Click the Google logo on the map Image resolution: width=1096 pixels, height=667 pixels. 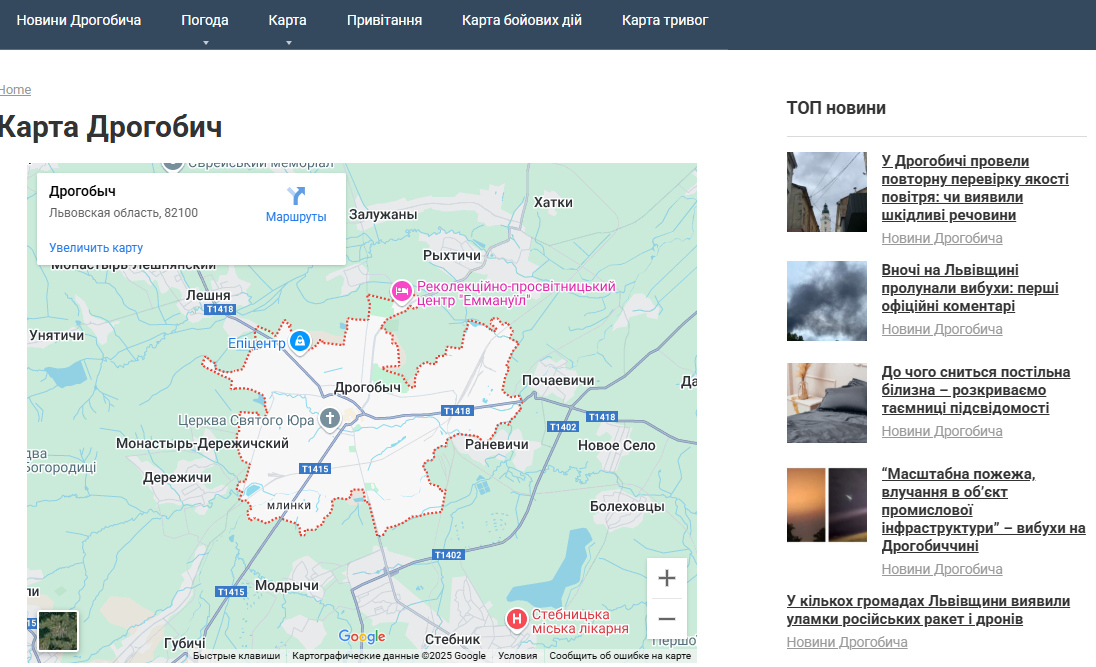pos(362,636)
